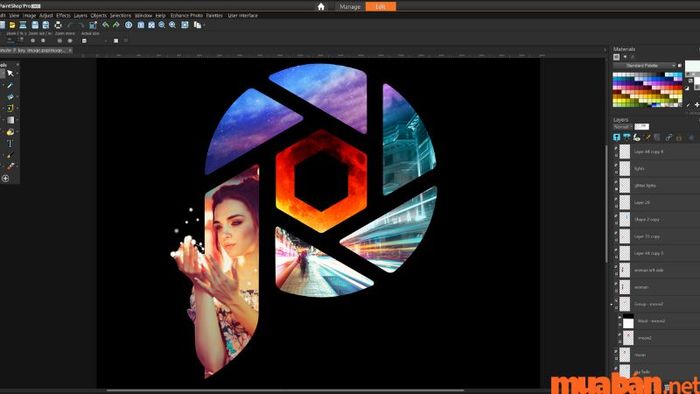Go to the Home workspace icon
The height and width of the screenshot is (394, 700).
click(x=321, y=6)
